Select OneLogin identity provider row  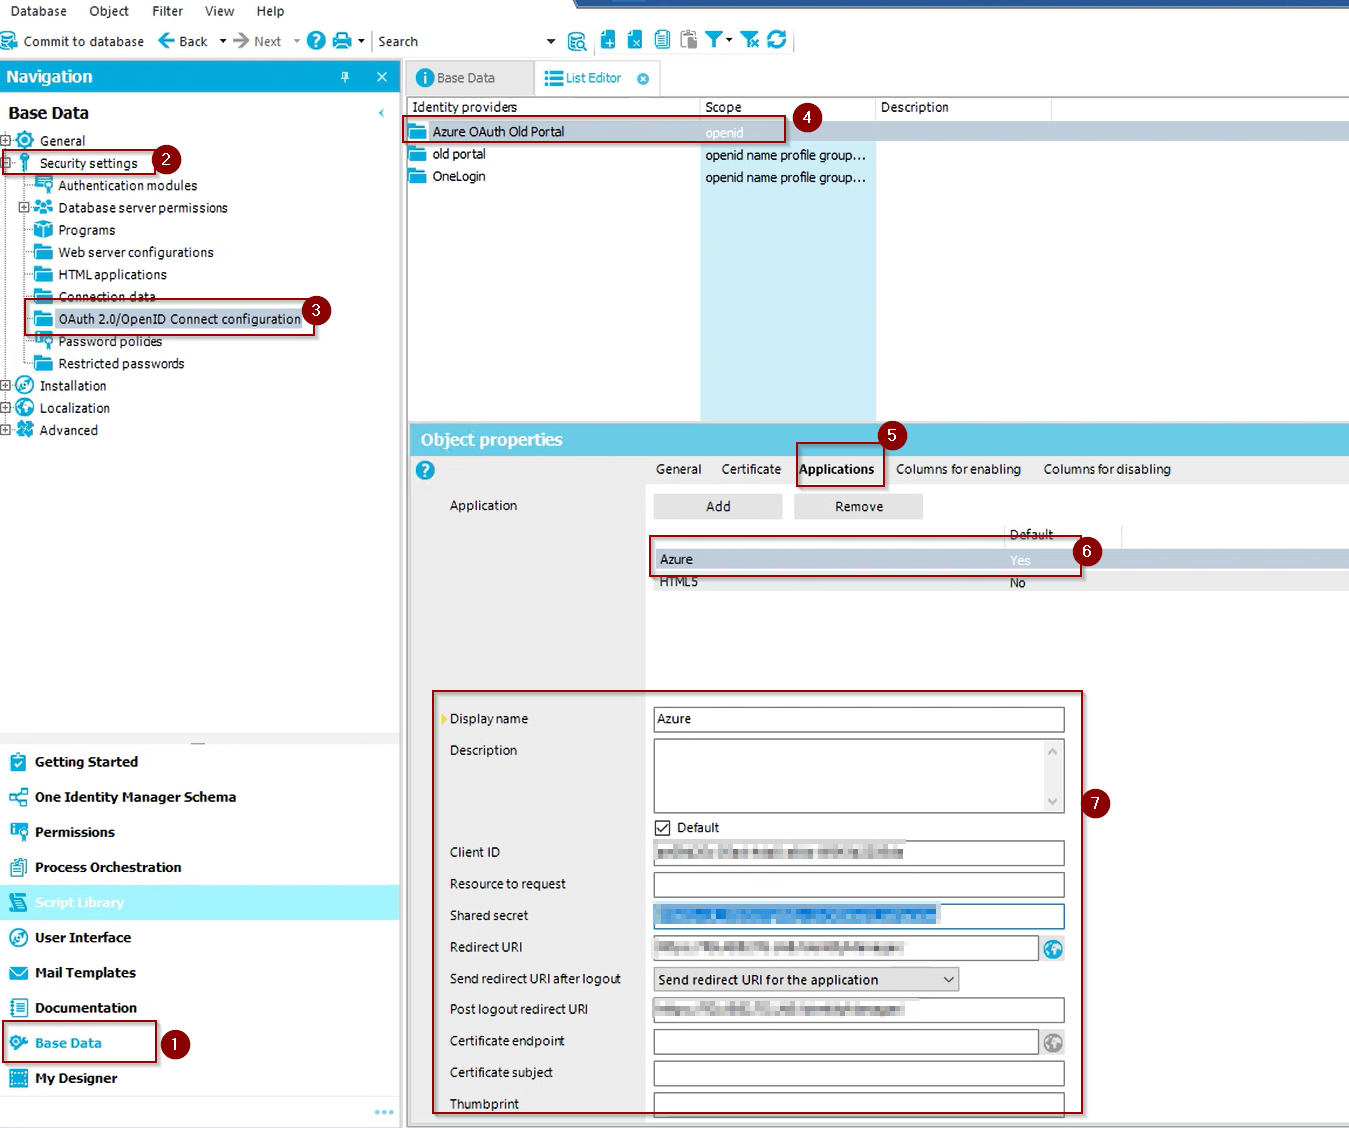point(459,177)
